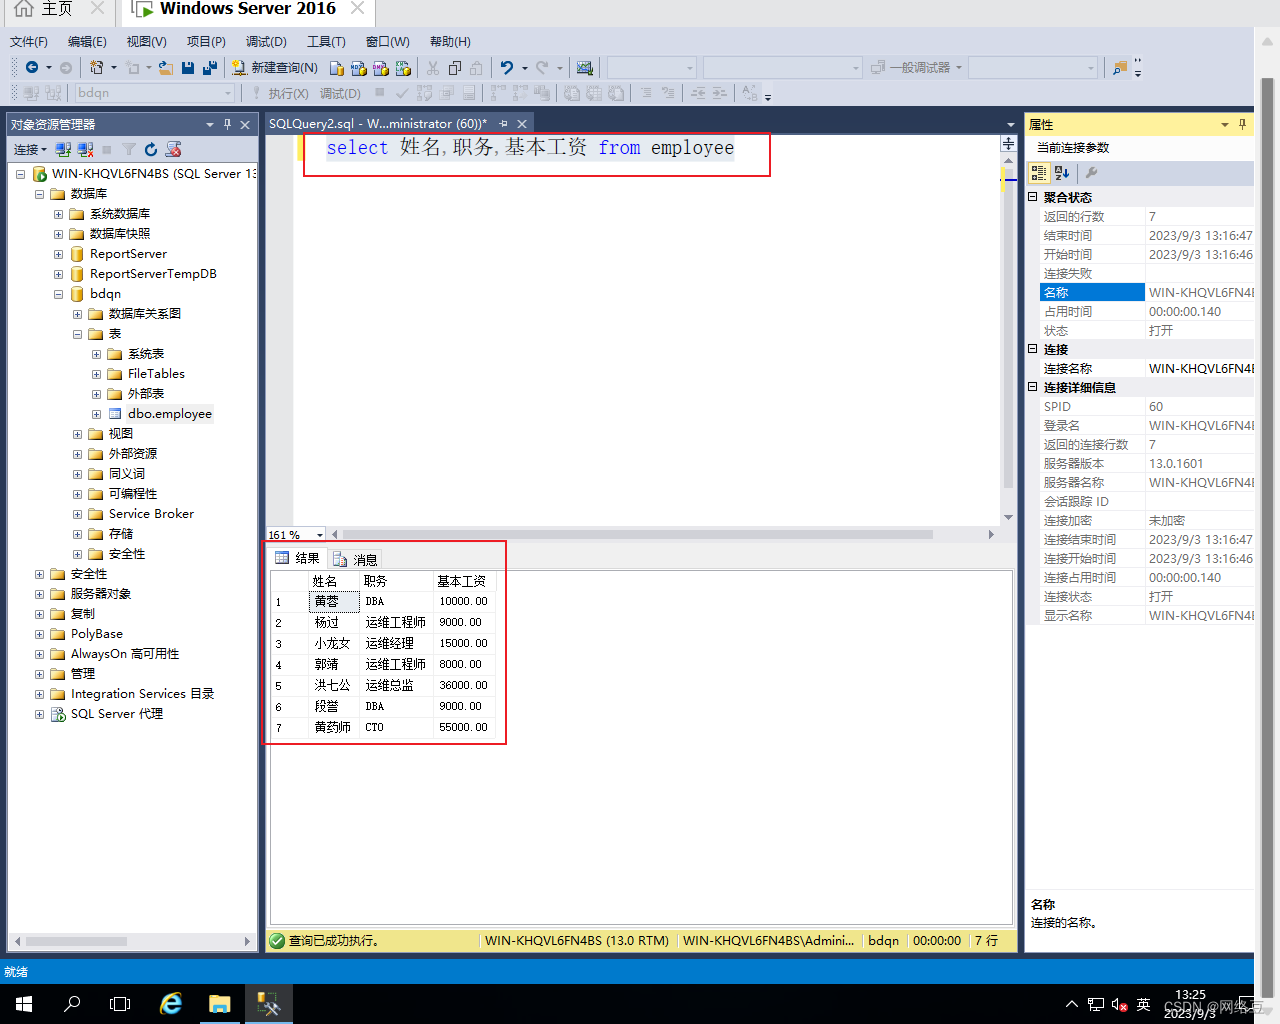Click the 基本工资 column header
The image size is (1280, 1024).
pyautogui.click(x=463, y=581)
